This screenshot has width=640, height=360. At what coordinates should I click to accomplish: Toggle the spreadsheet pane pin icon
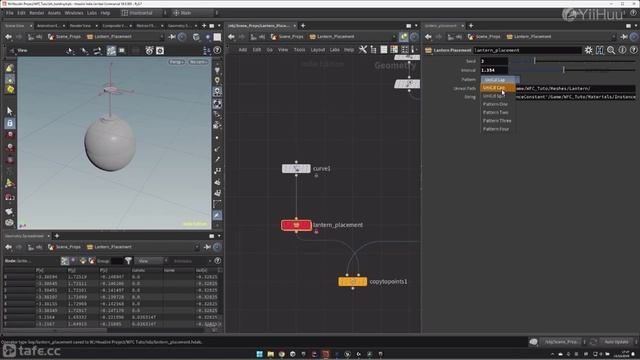click(x=207, y=247)
